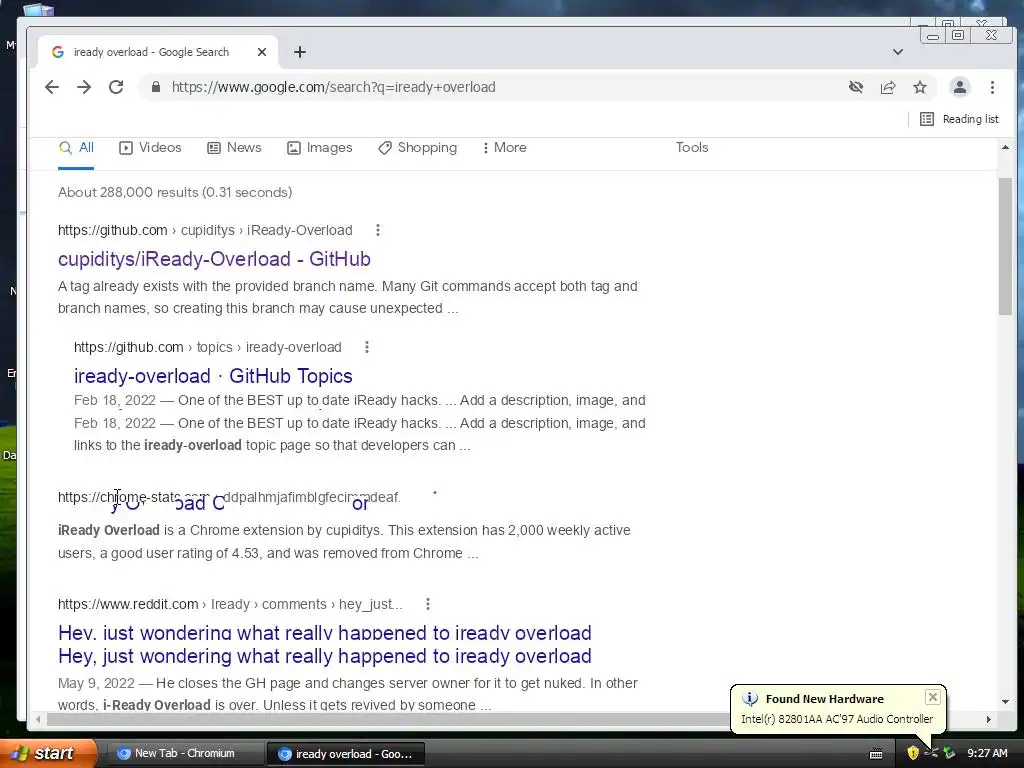
Task: View site information via the lock icon
Action: coord(155,87)
